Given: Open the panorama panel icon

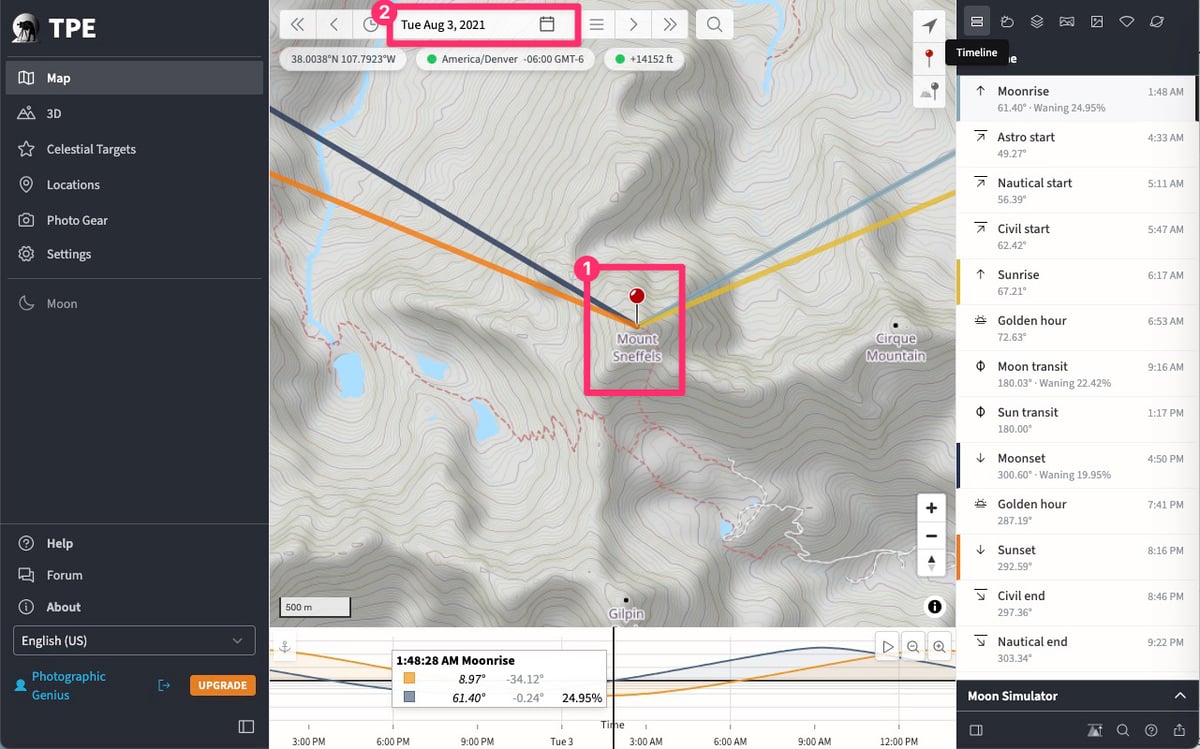Looking at the screenshot, I should pos(1067,21).
